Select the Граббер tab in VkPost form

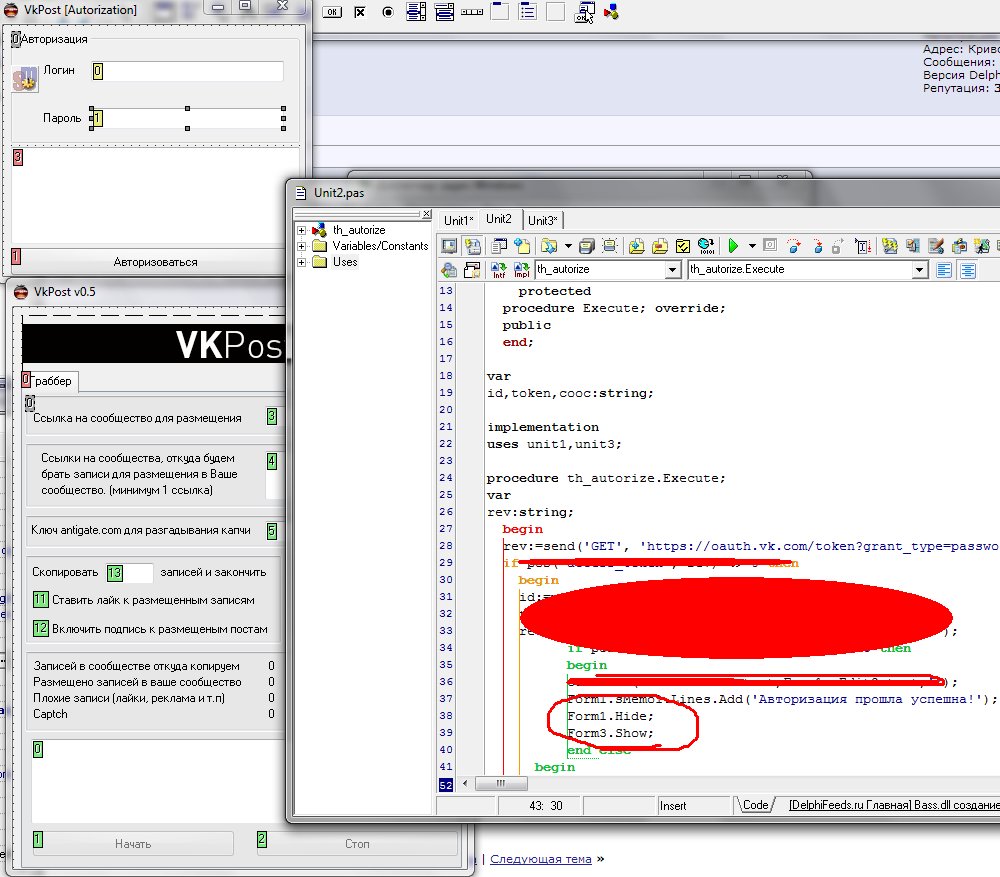click(50, 381)
